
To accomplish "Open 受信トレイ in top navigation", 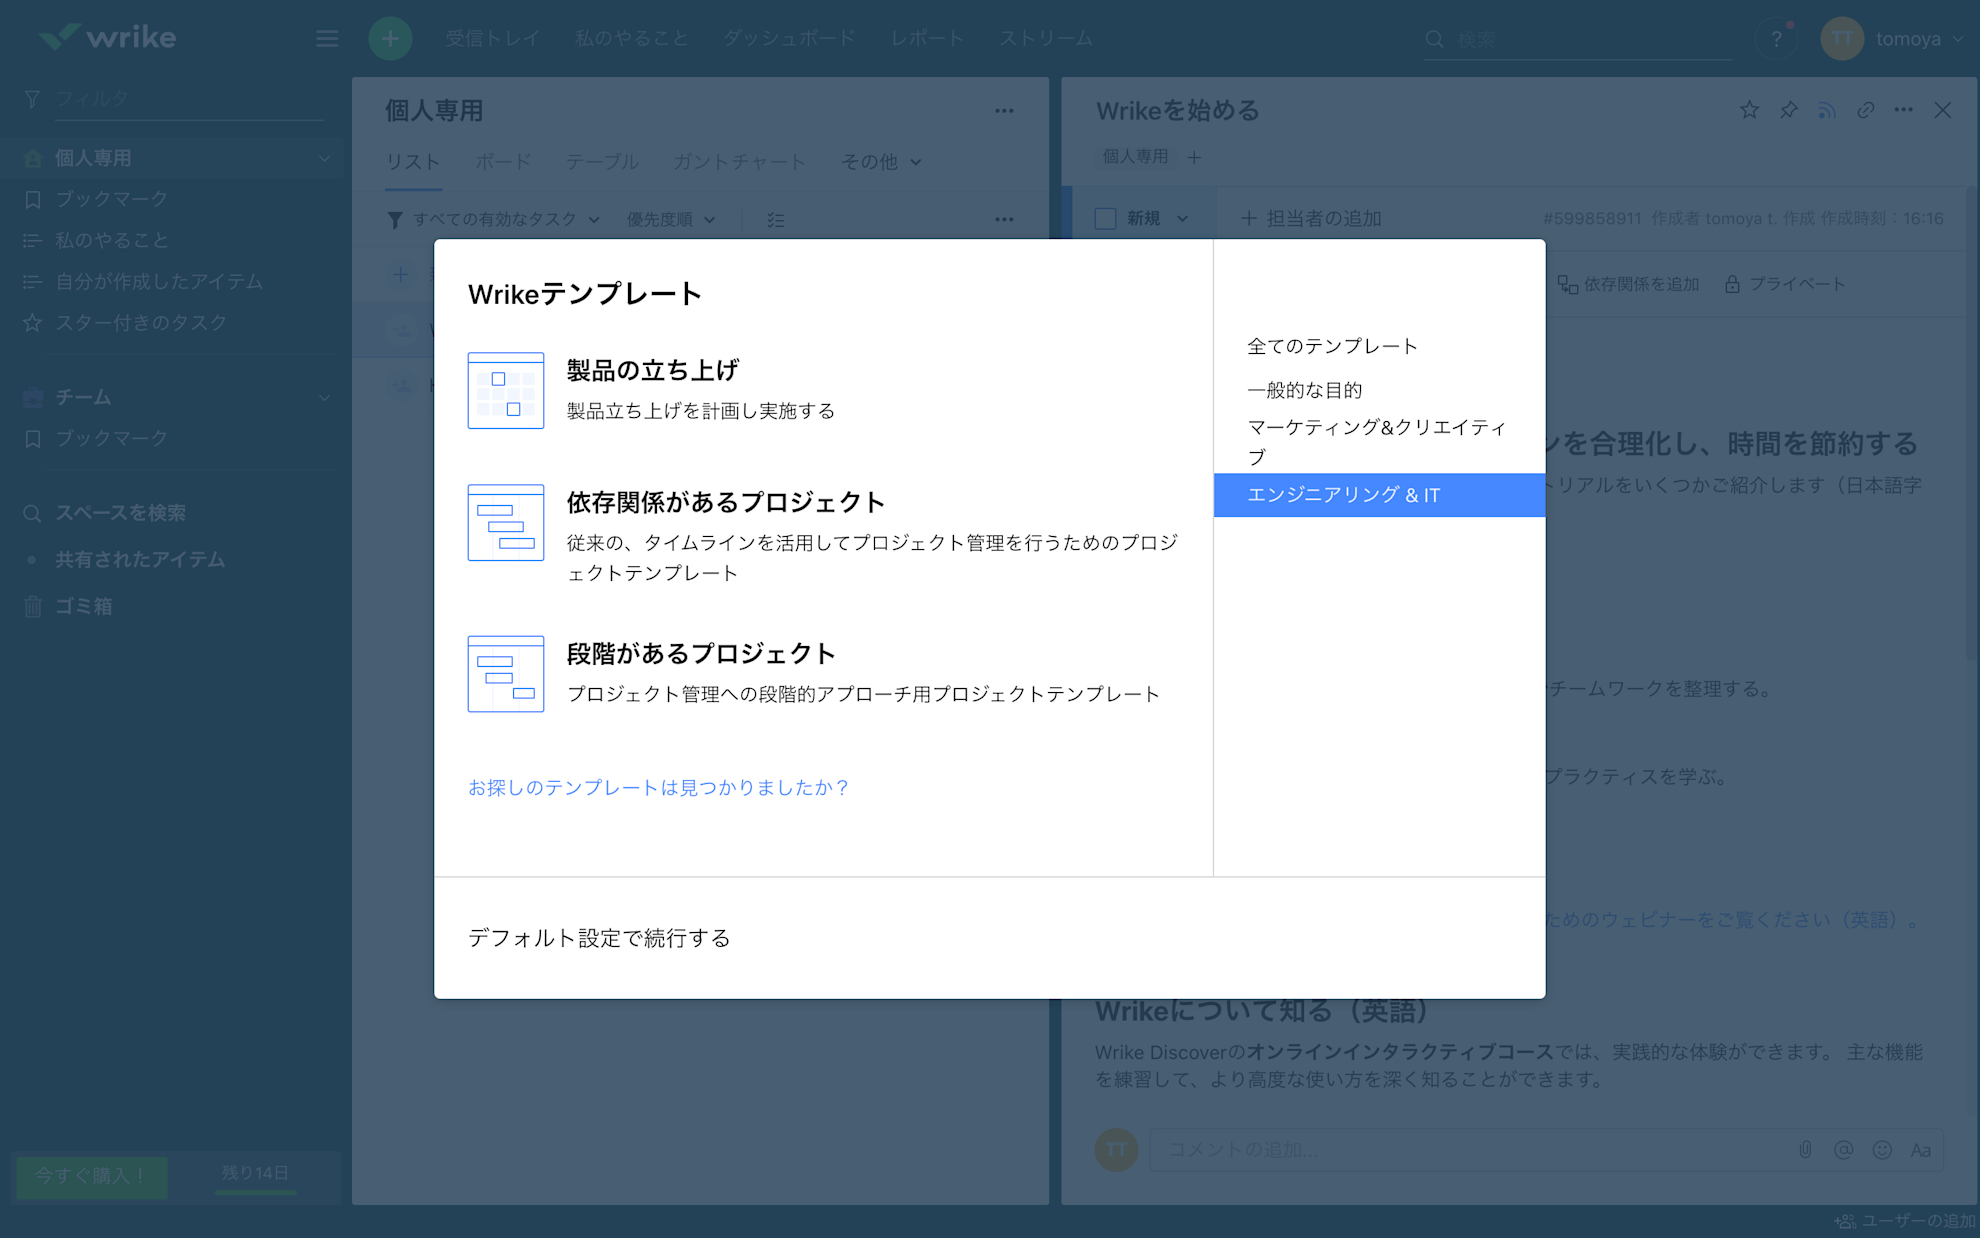I will click(492, 38).
